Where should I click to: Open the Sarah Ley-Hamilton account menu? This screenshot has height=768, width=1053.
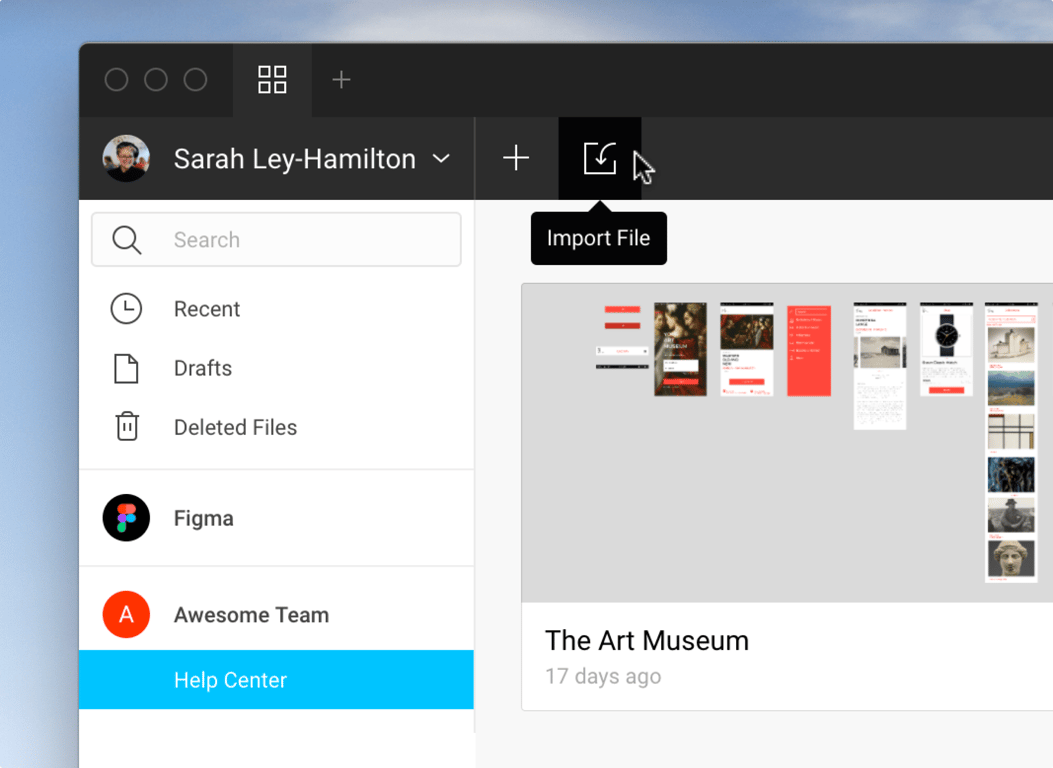coord(294,159)
